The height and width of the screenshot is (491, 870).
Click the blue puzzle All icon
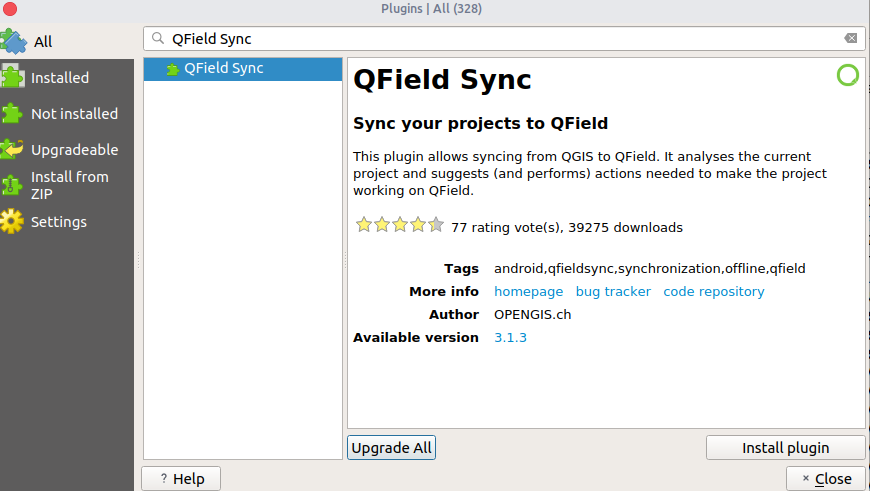coord(13,42)
